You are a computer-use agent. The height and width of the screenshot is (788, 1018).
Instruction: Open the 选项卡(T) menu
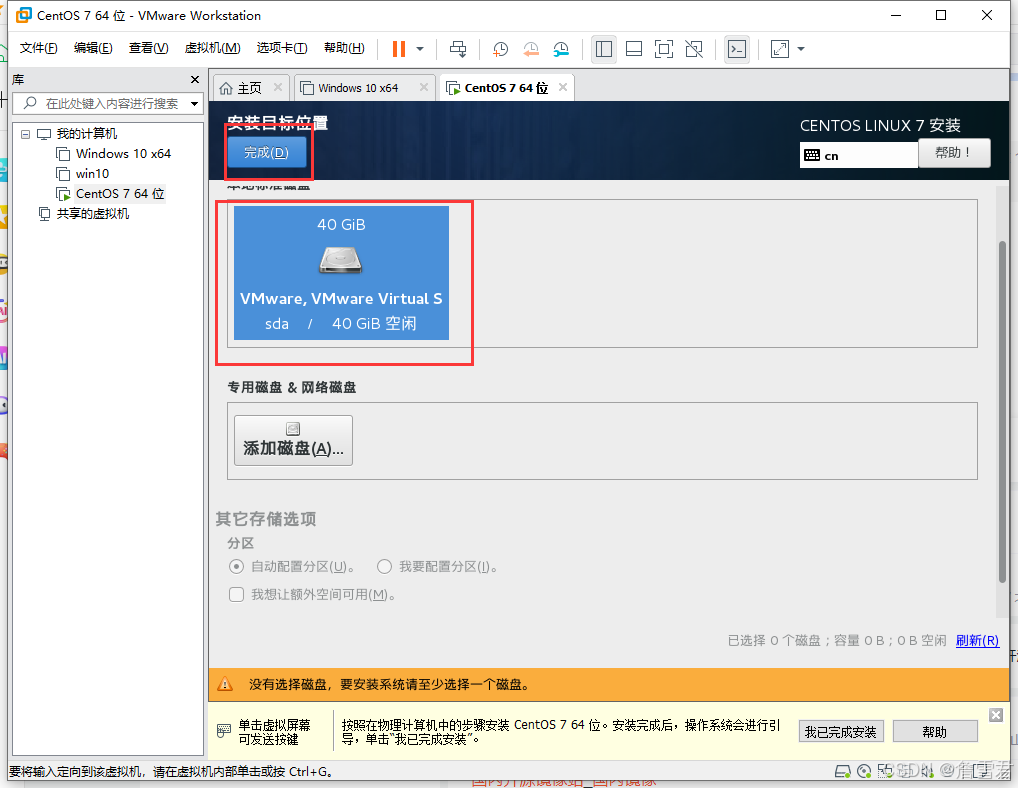tap(282, 48)
